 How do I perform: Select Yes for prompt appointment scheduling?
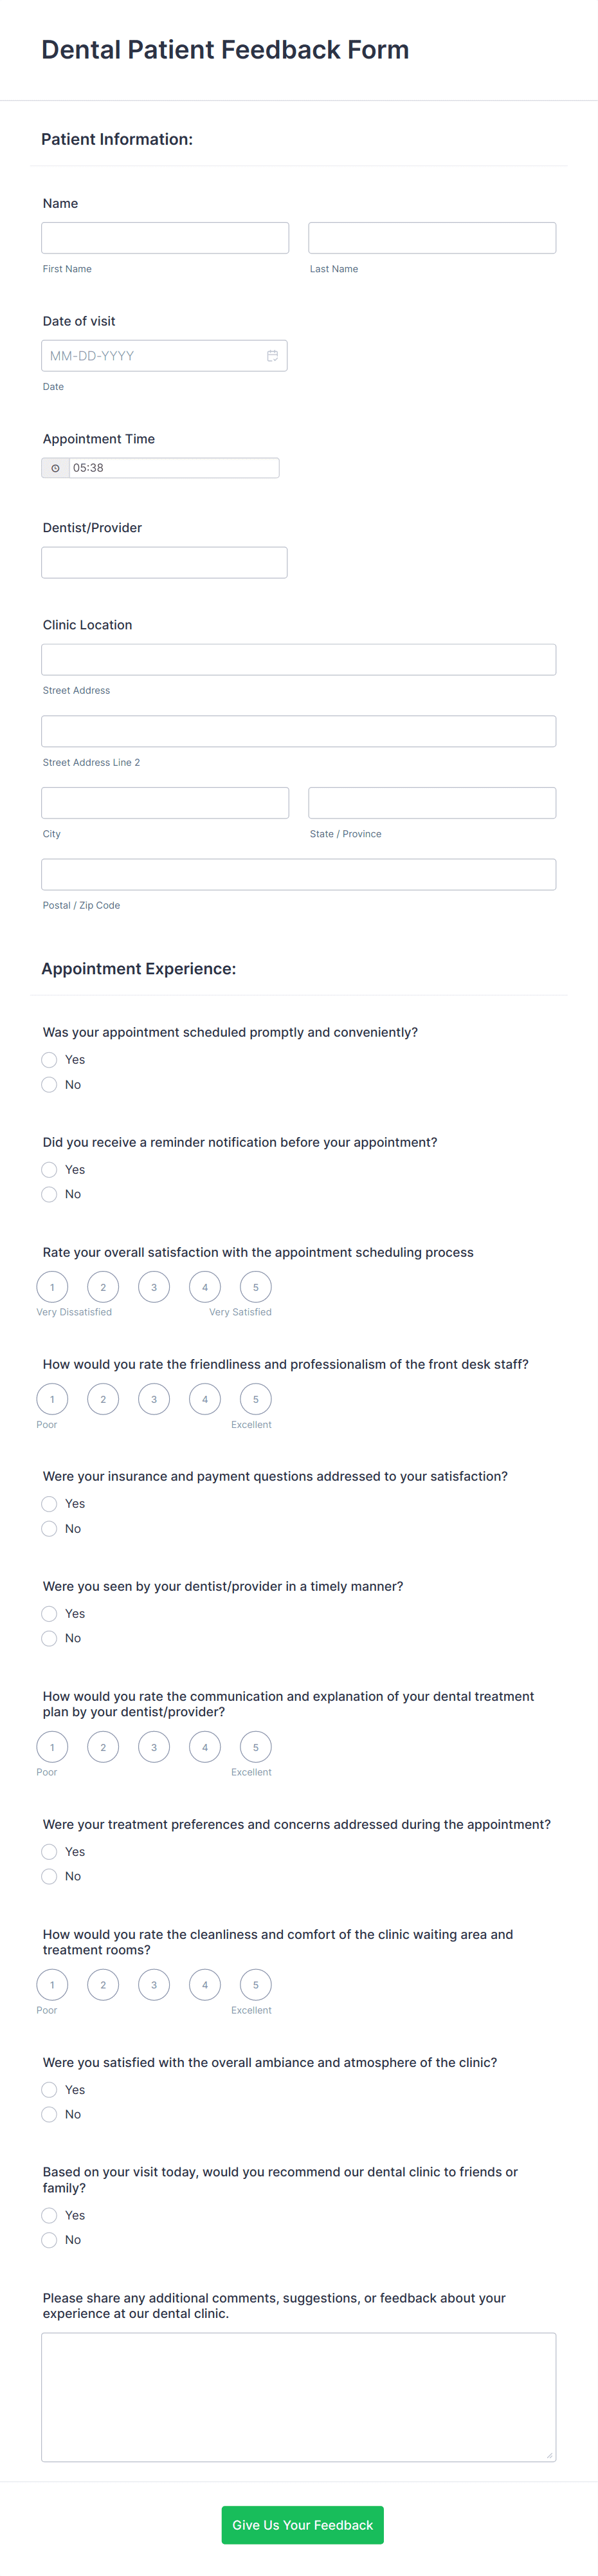pyautogui.click(x=49, y=1059)
